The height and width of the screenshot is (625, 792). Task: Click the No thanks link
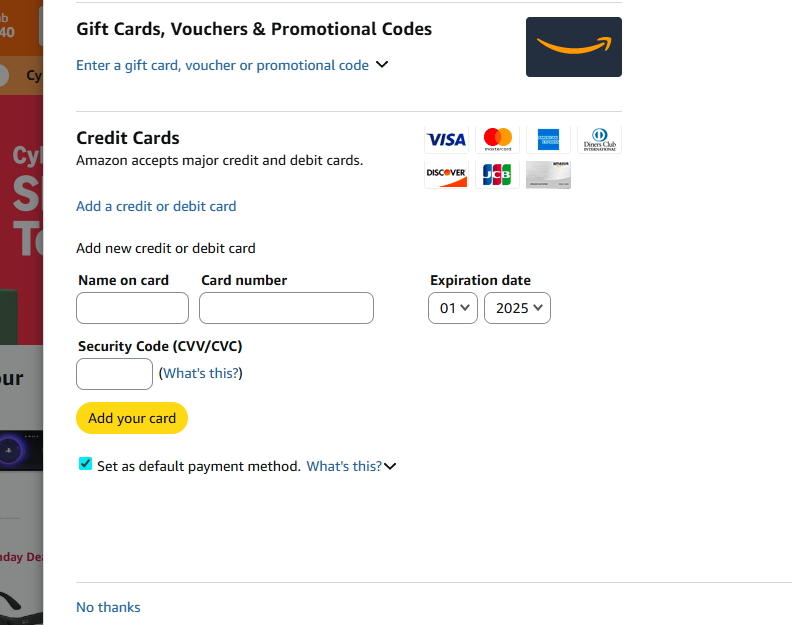click(x=108, y=607)
